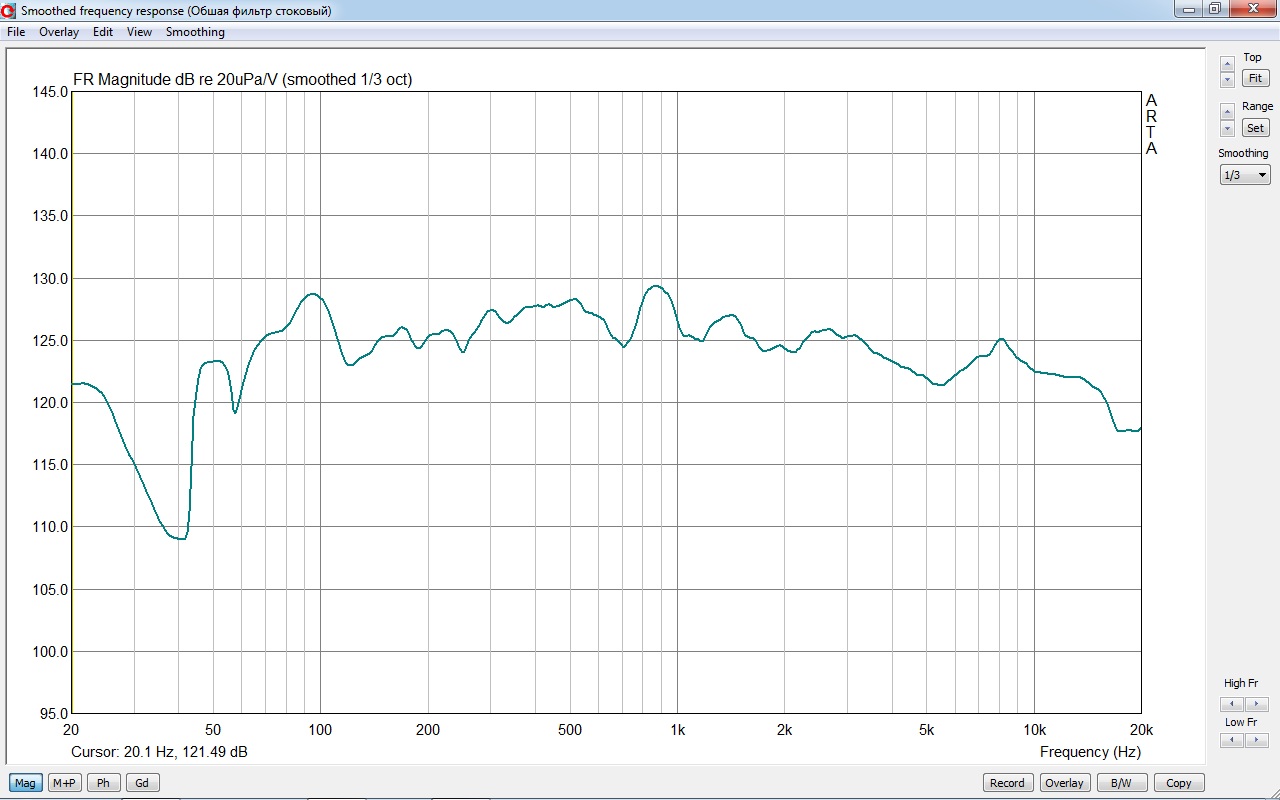
Task: Click the "Cursor: 20.1 Hz, 121.49 dB" readout
Action: [160, 752]
